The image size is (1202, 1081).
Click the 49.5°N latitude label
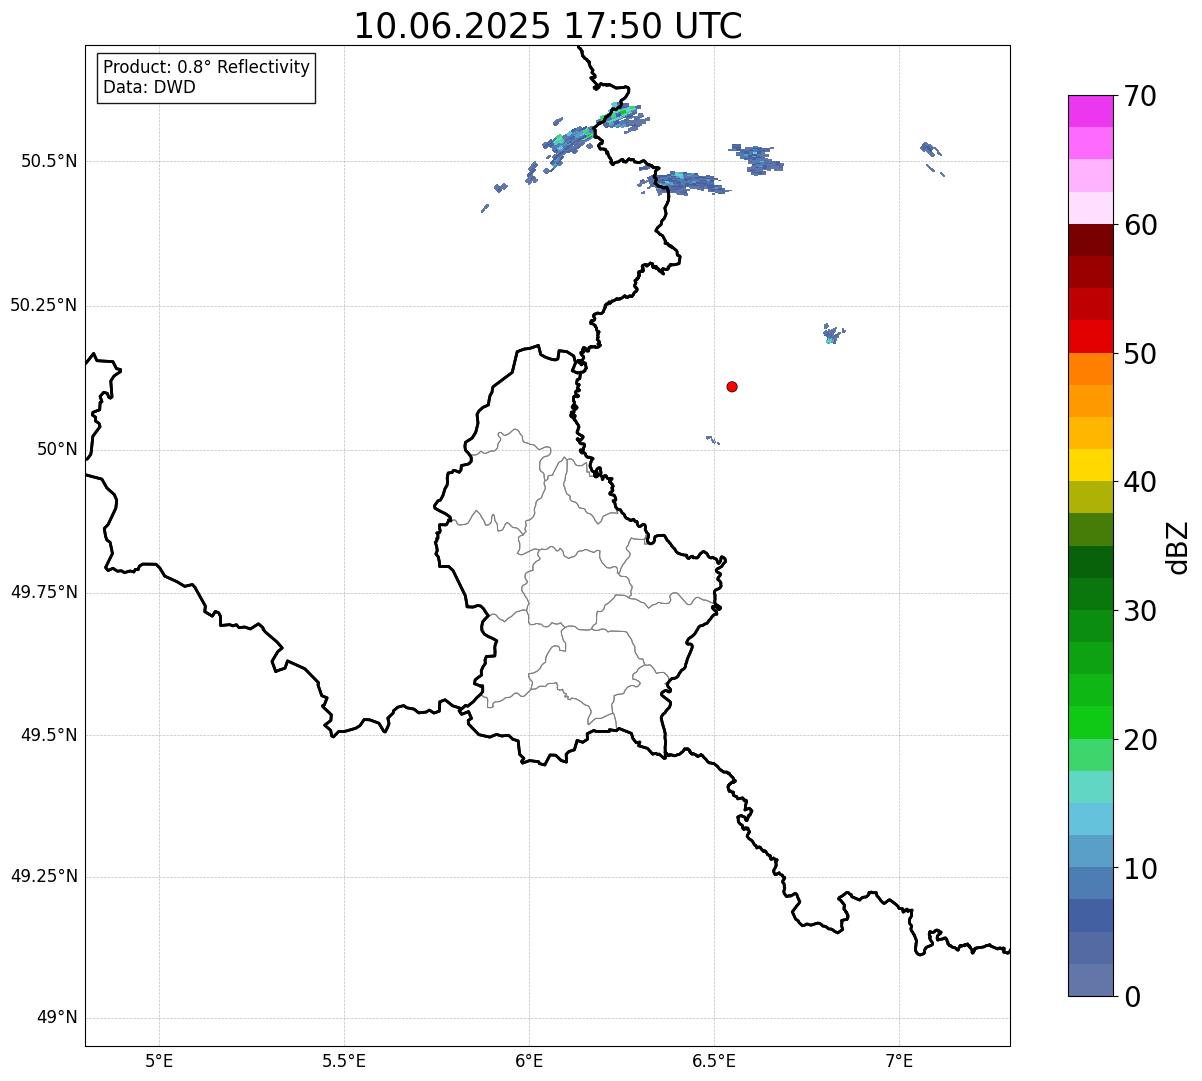pyautogui.click(x=49, y=735)
